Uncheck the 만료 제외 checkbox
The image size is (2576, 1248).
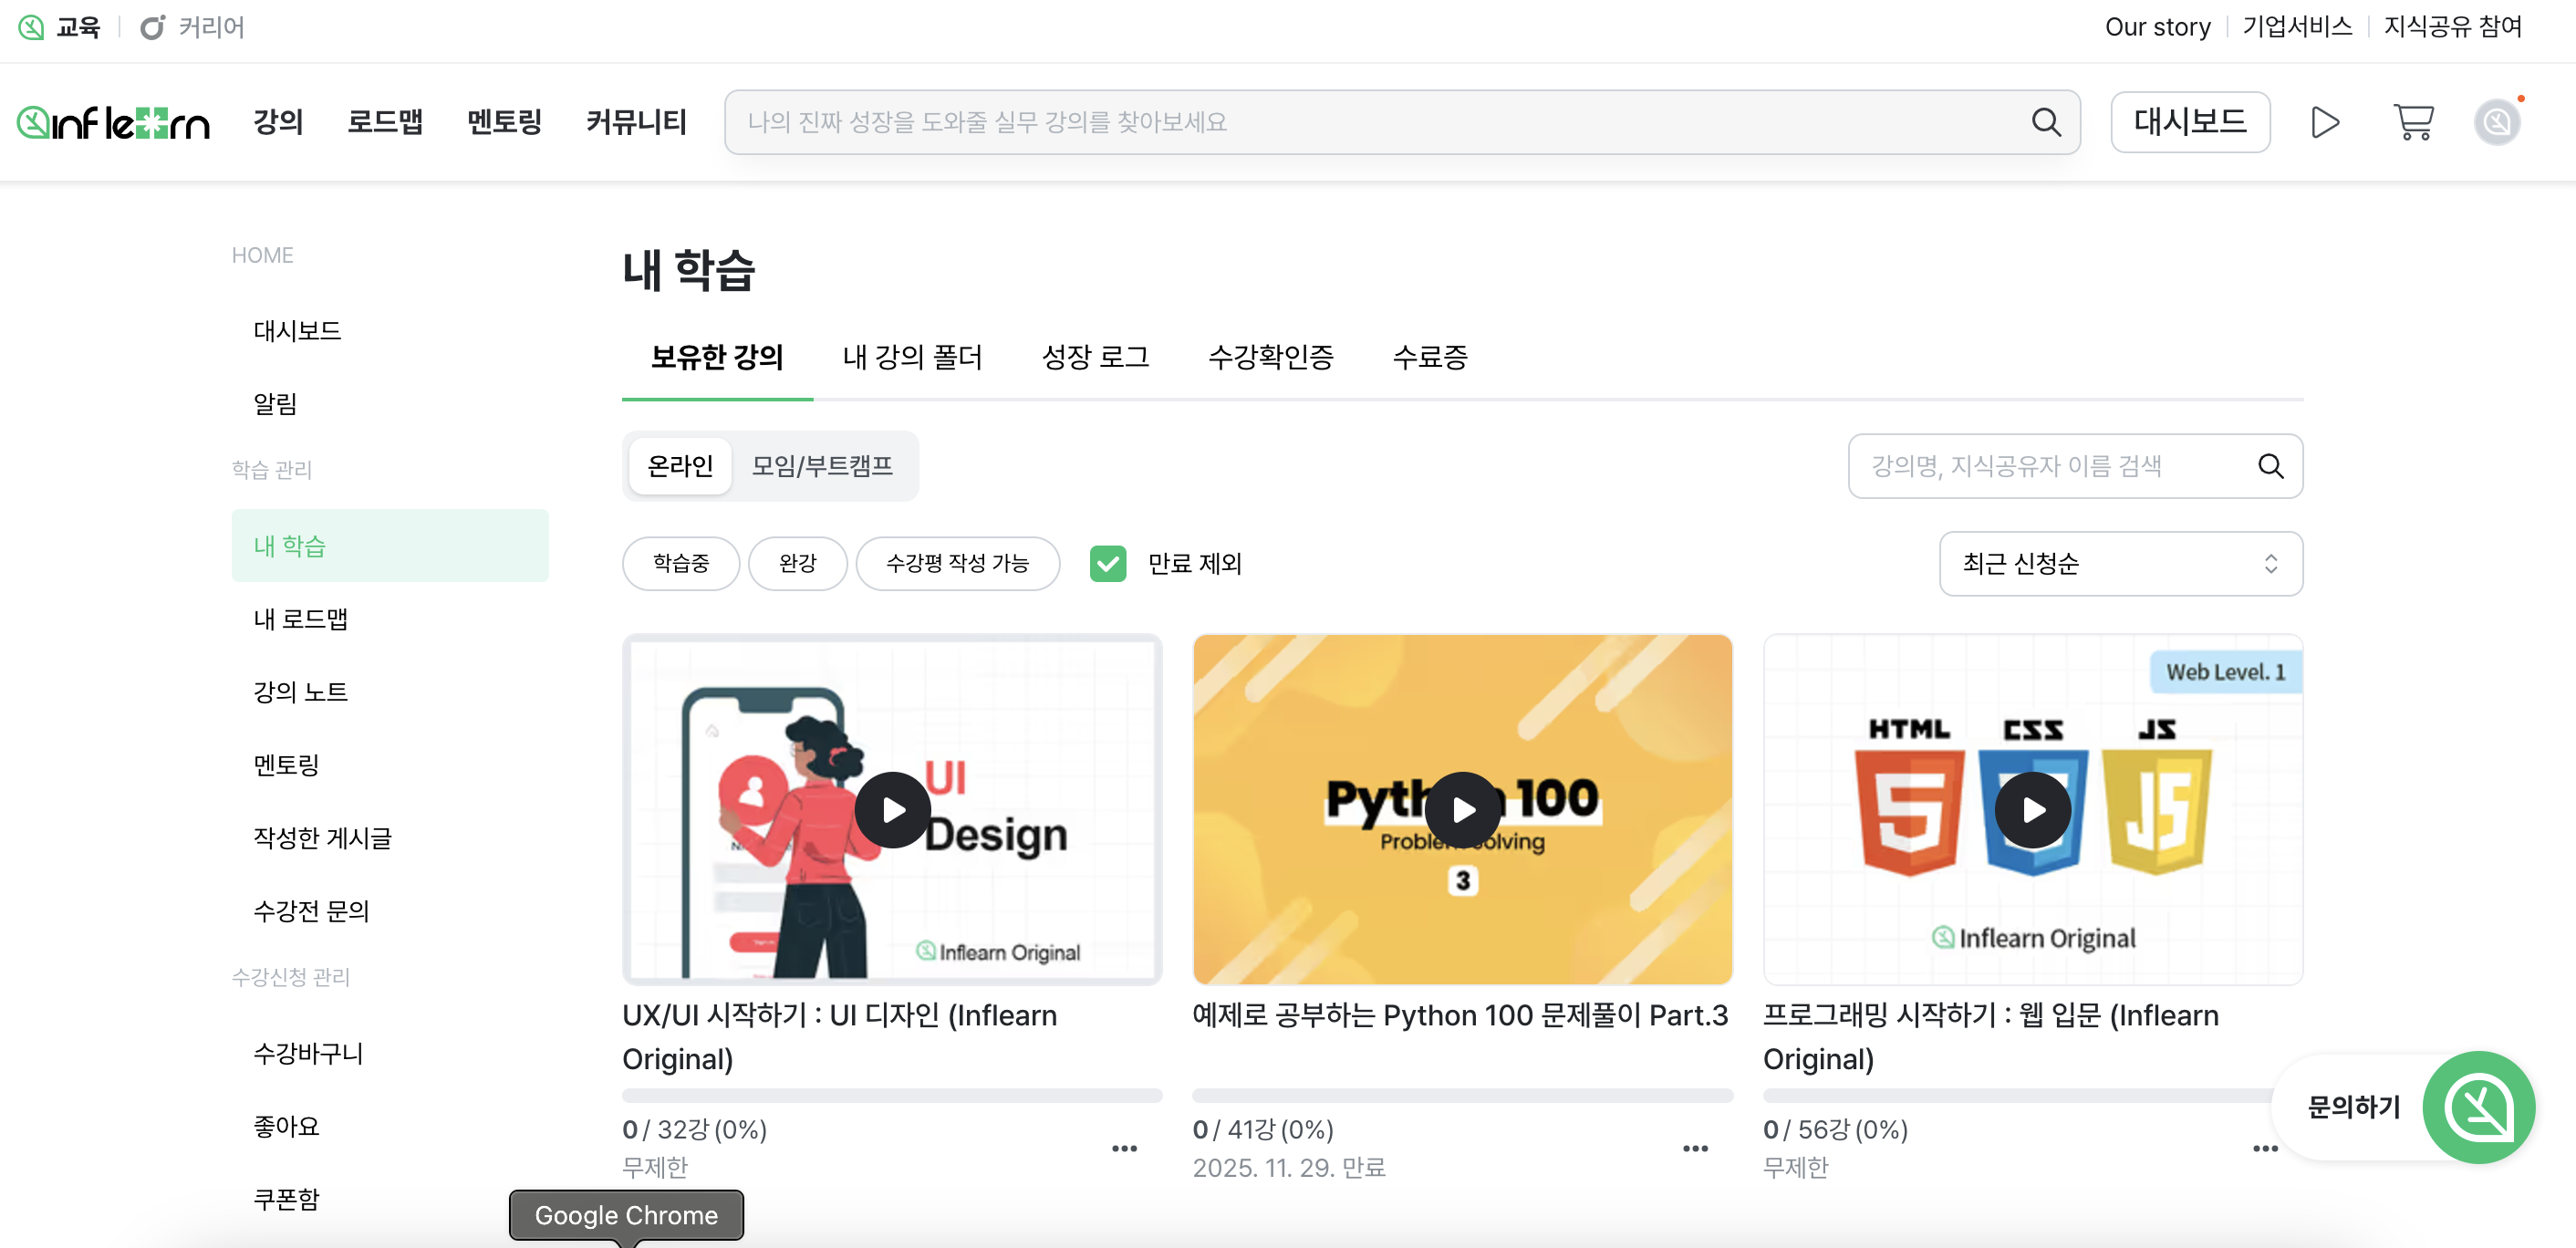tap(1107, 564)
